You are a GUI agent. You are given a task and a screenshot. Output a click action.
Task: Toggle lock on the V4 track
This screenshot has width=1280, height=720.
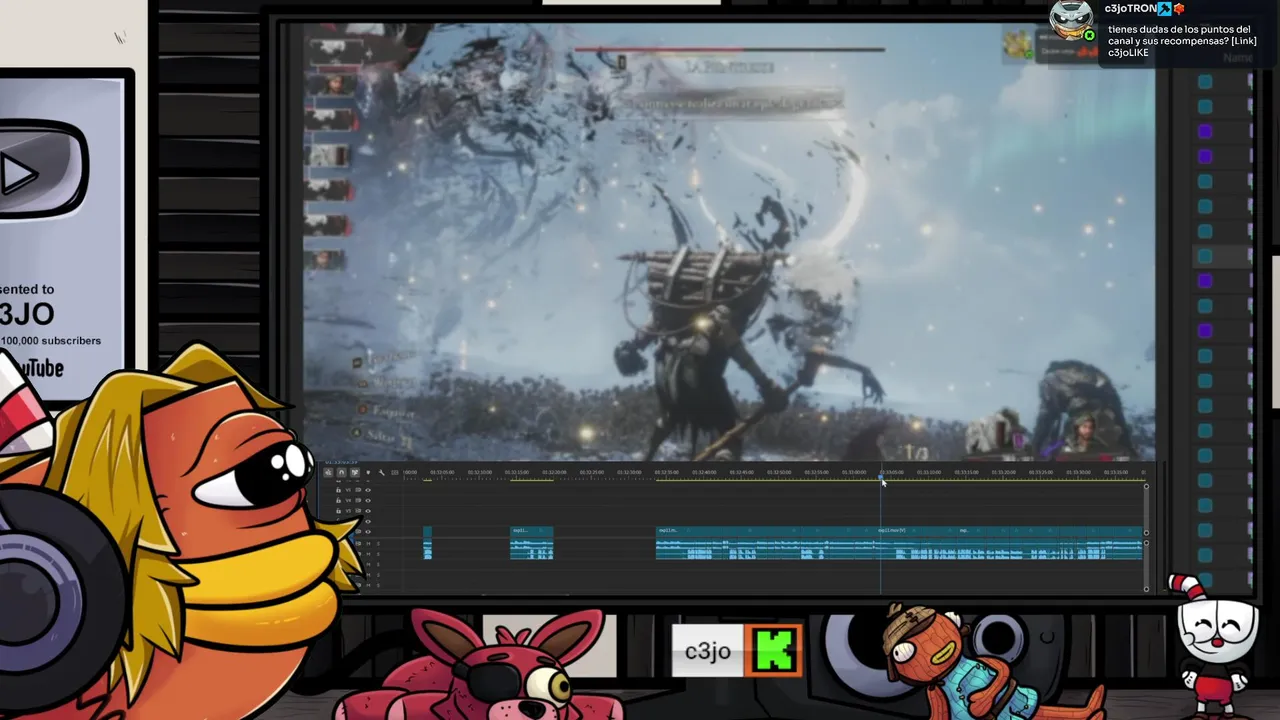point(338,500)
